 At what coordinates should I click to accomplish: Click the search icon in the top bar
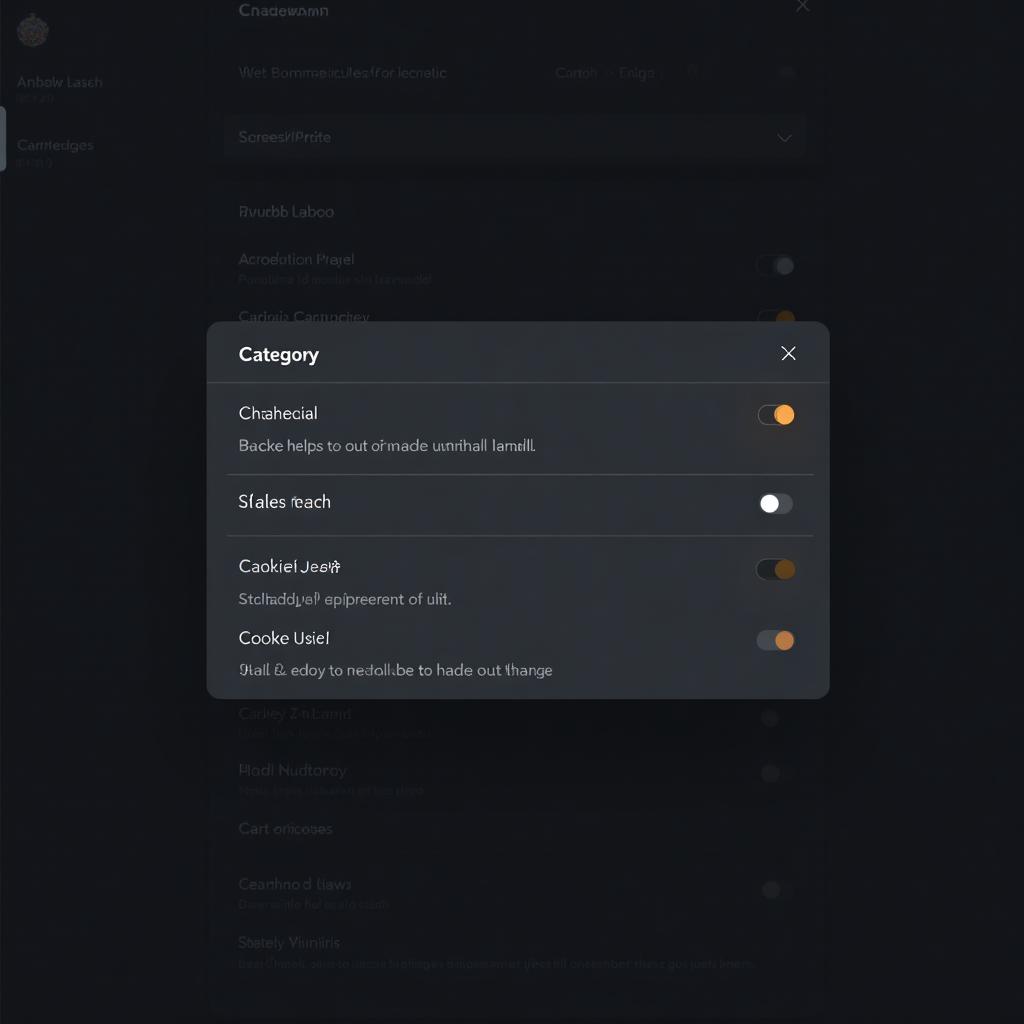[x=691, y=73]
